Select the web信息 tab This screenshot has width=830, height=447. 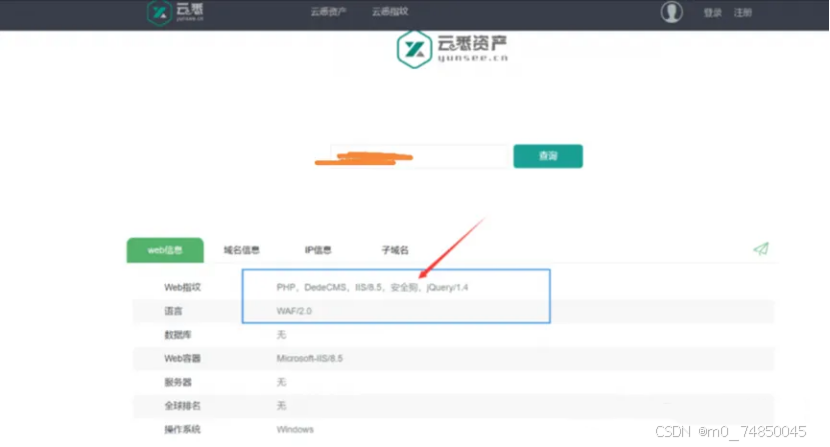(x=165, y=250)
